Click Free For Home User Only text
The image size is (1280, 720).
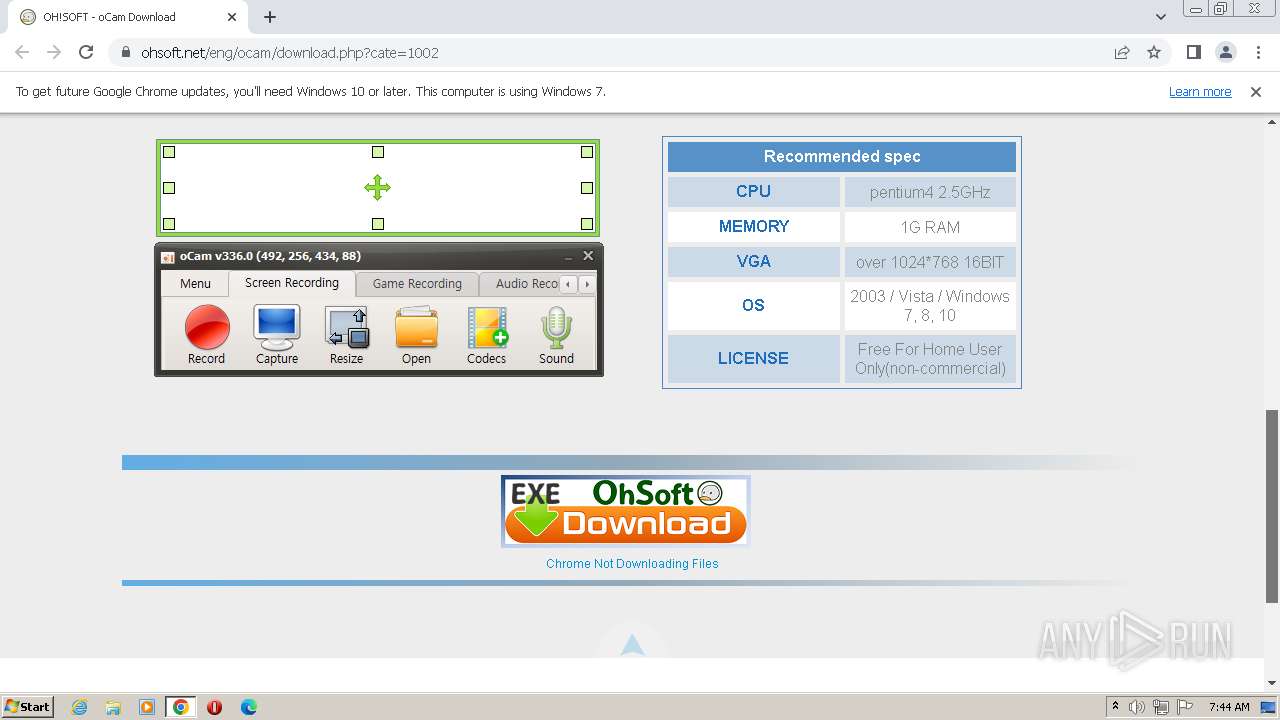[930, 358]
